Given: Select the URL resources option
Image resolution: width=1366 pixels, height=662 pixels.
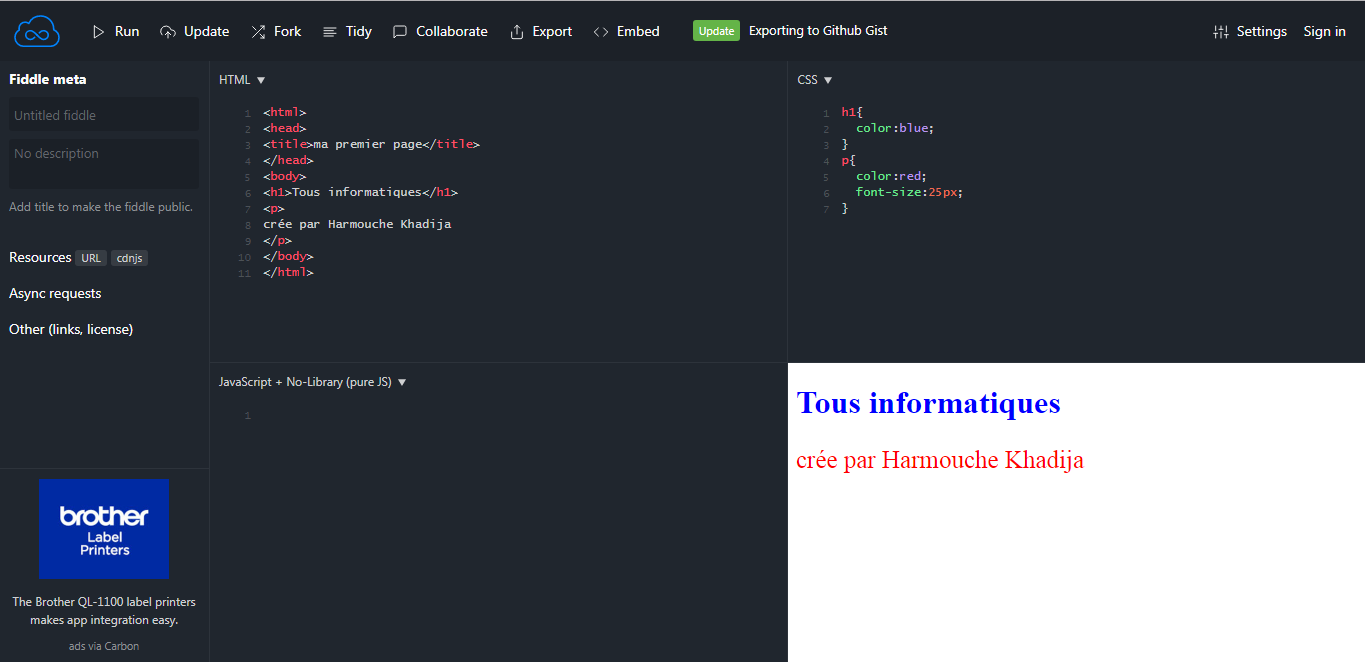Looking at the screenshot, I should [x=91, y=257].
